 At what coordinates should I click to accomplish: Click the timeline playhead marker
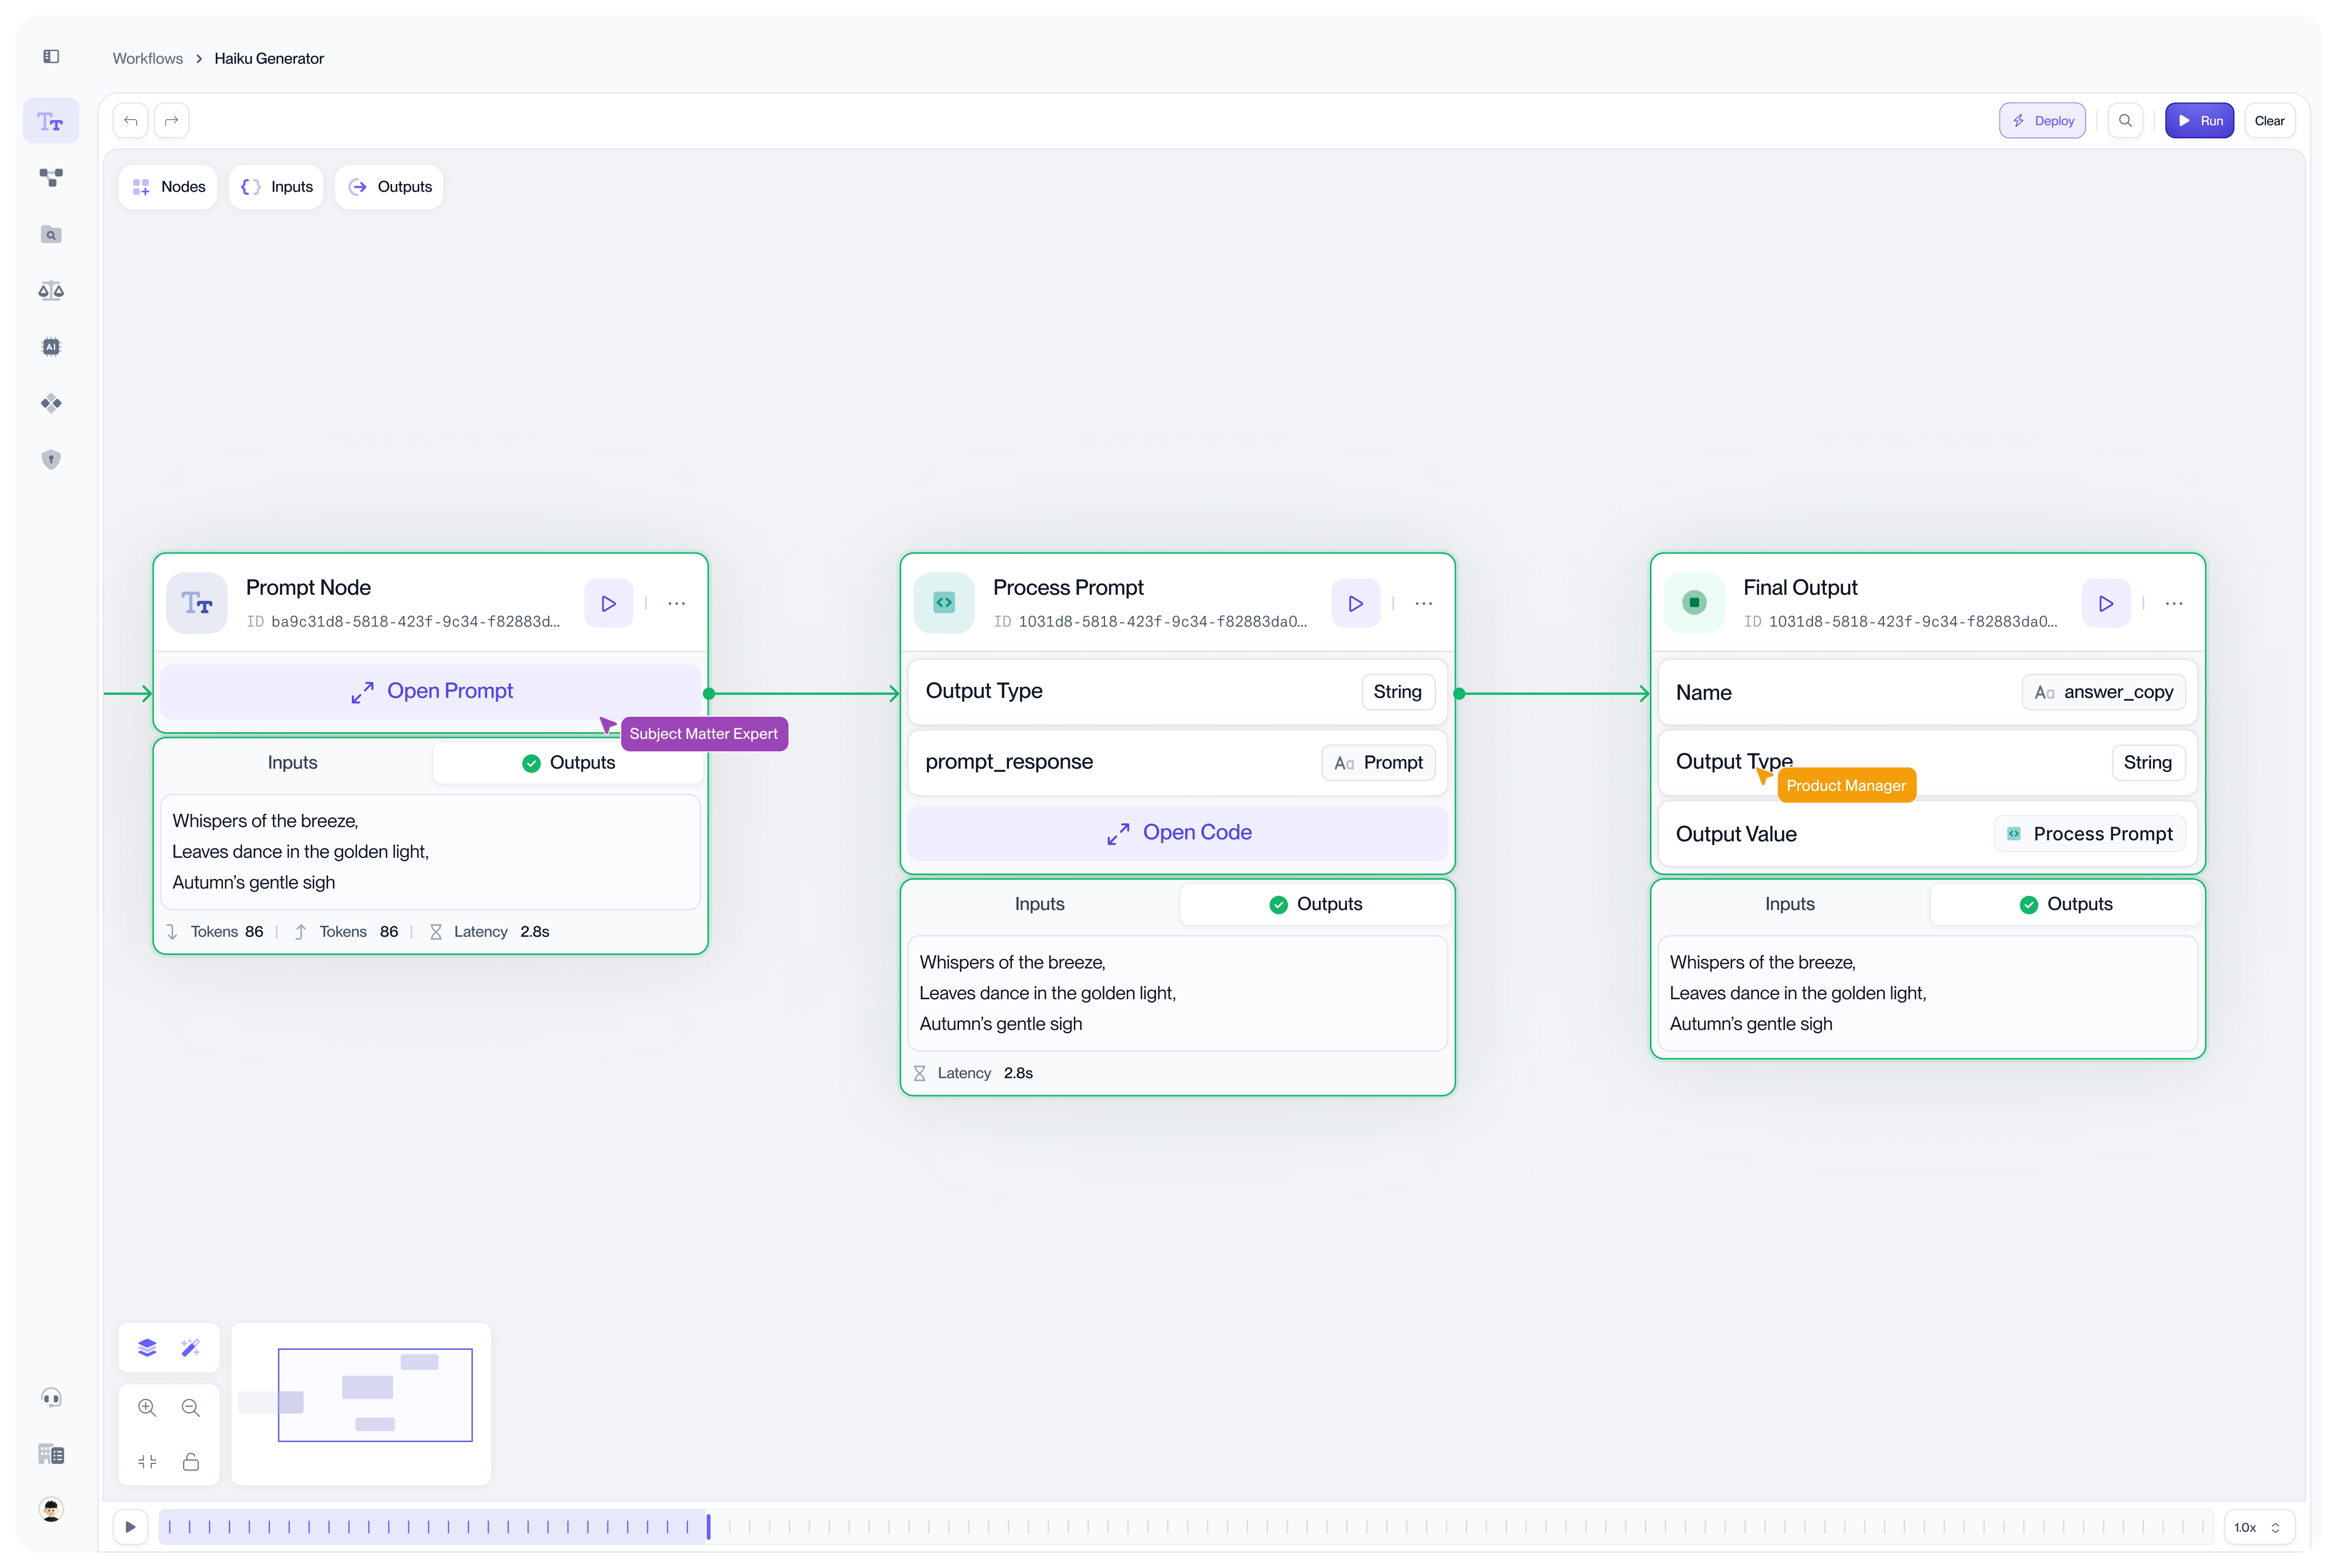pyautogui.click(x=708, y=1527)
